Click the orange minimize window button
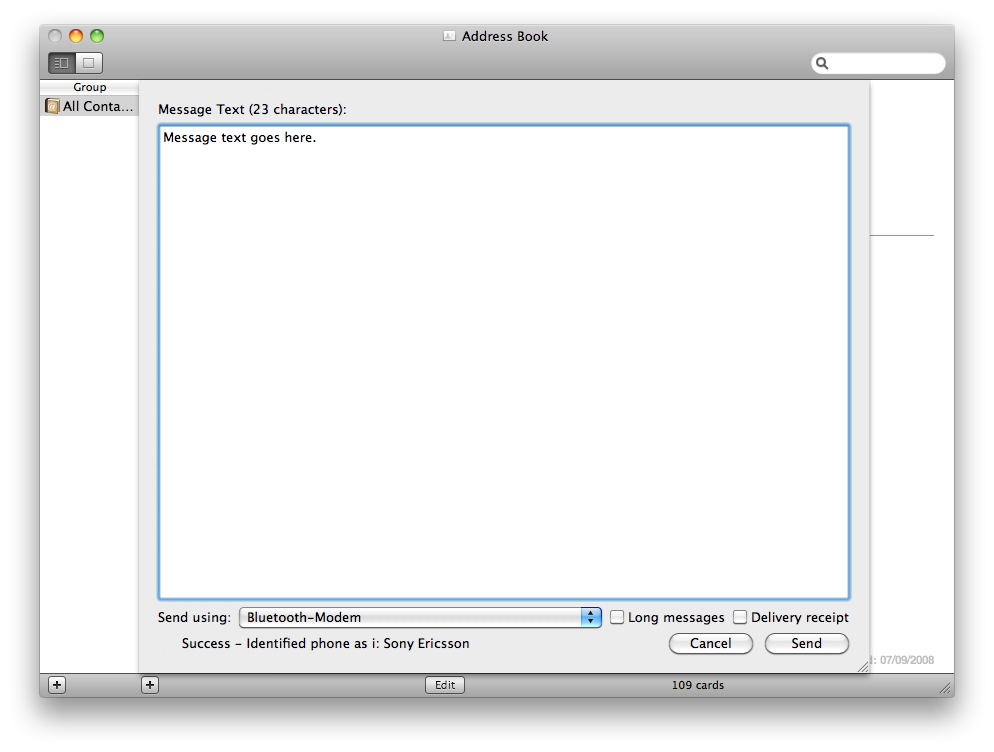 (76, 36)
